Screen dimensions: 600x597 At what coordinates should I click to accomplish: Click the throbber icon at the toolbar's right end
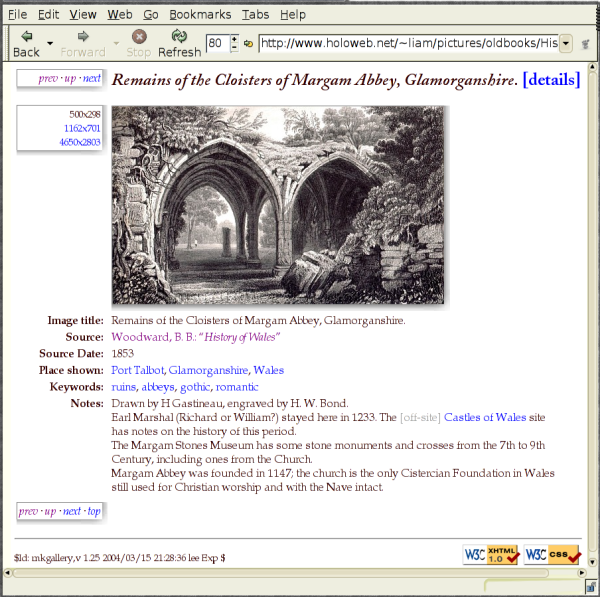pos(584,44)
